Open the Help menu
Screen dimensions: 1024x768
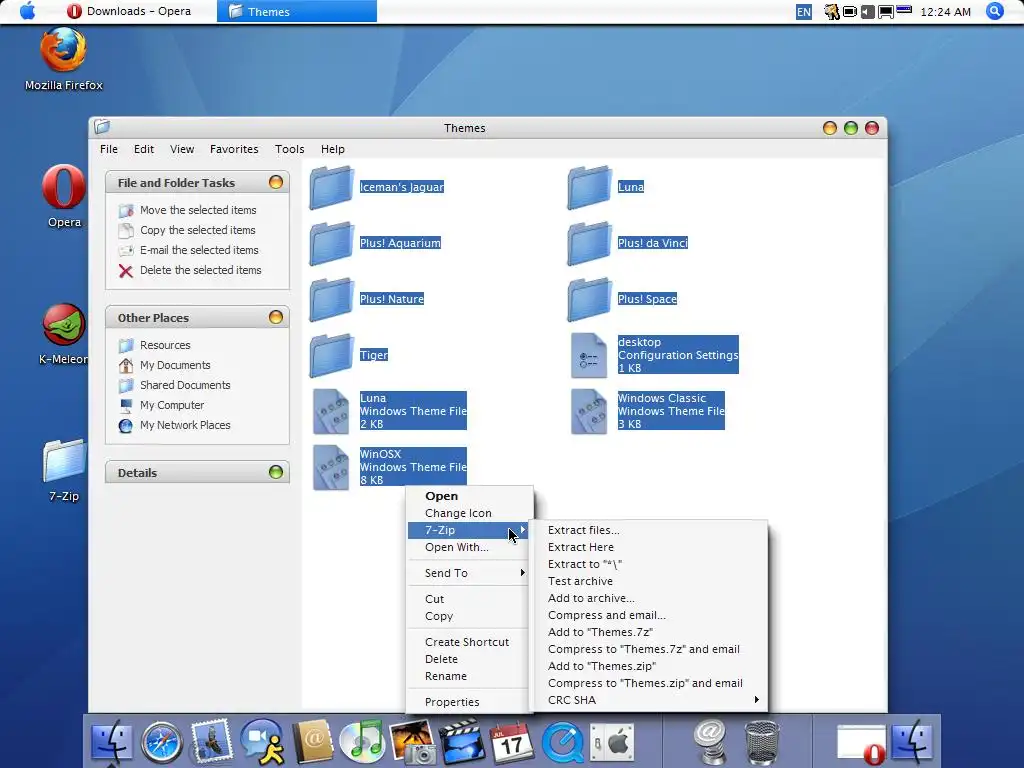tap(332, 149)
